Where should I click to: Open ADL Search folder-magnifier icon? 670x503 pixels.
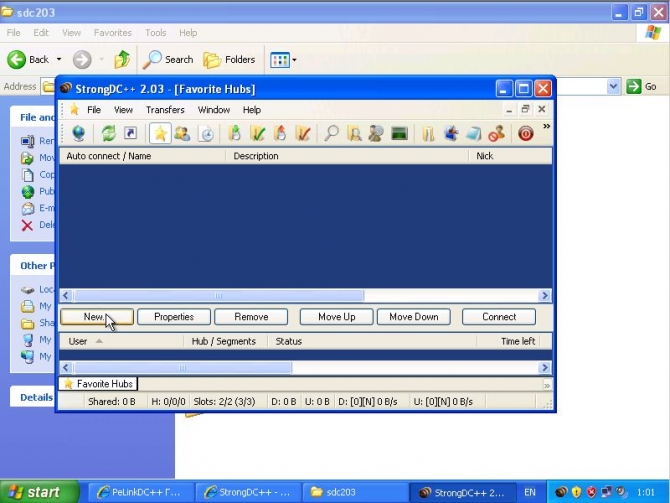[354, 134]
